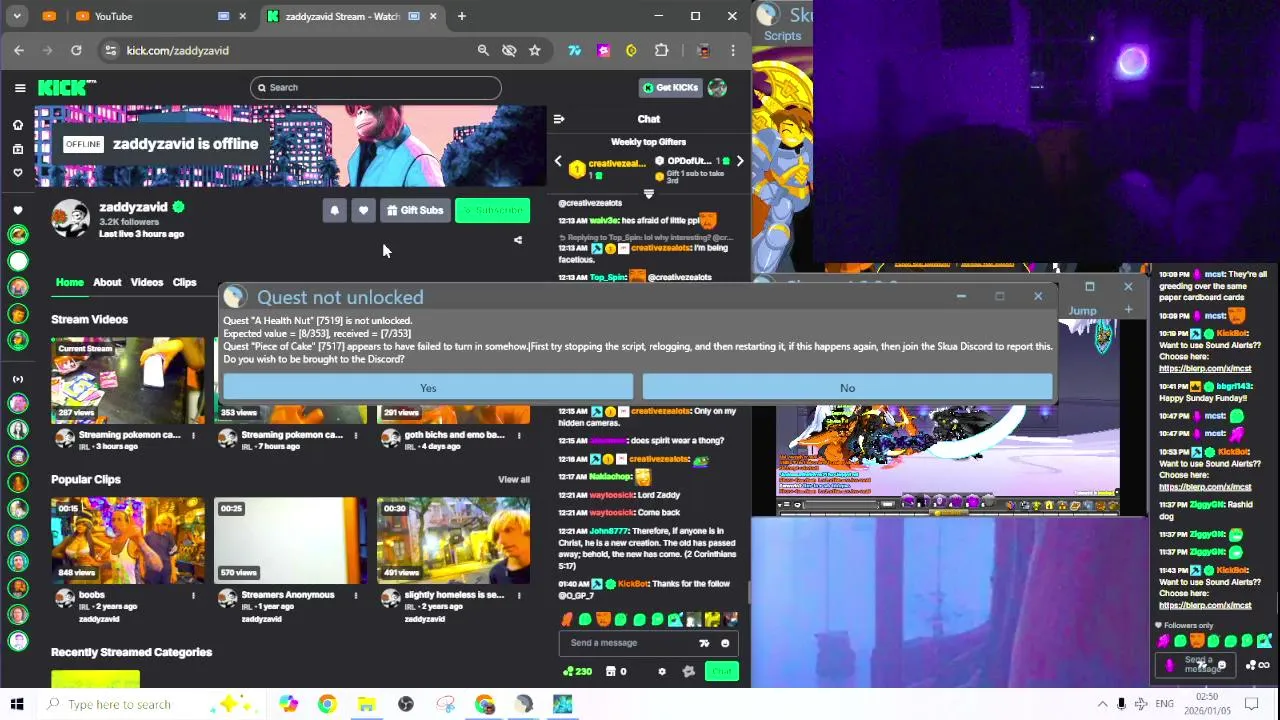Image resolution: width=1280 pixels, height=720 pixels.
Task: Toggle the follow heart for zaddyzavid
Action: tap(363, 210)
